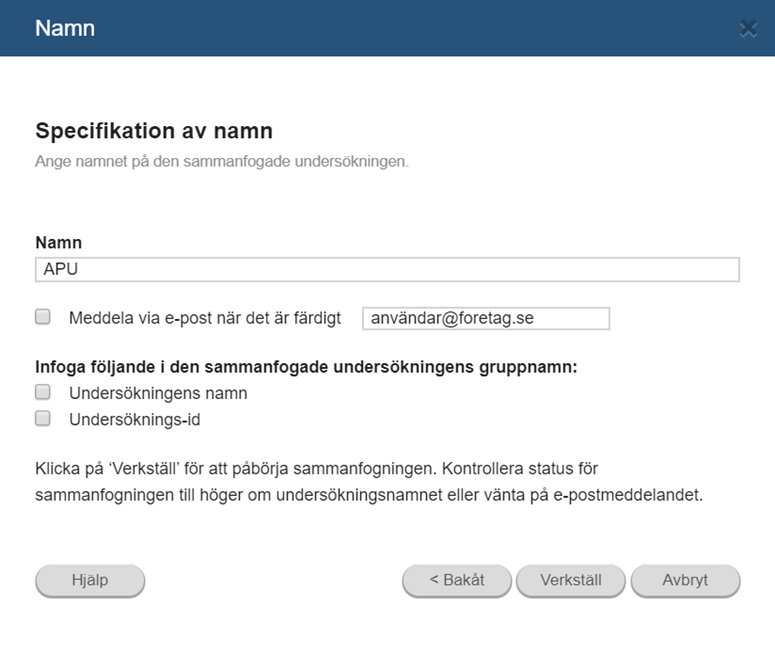
Task: Click the 'Specifikation av namn' heading
Action: click(154, 131)
